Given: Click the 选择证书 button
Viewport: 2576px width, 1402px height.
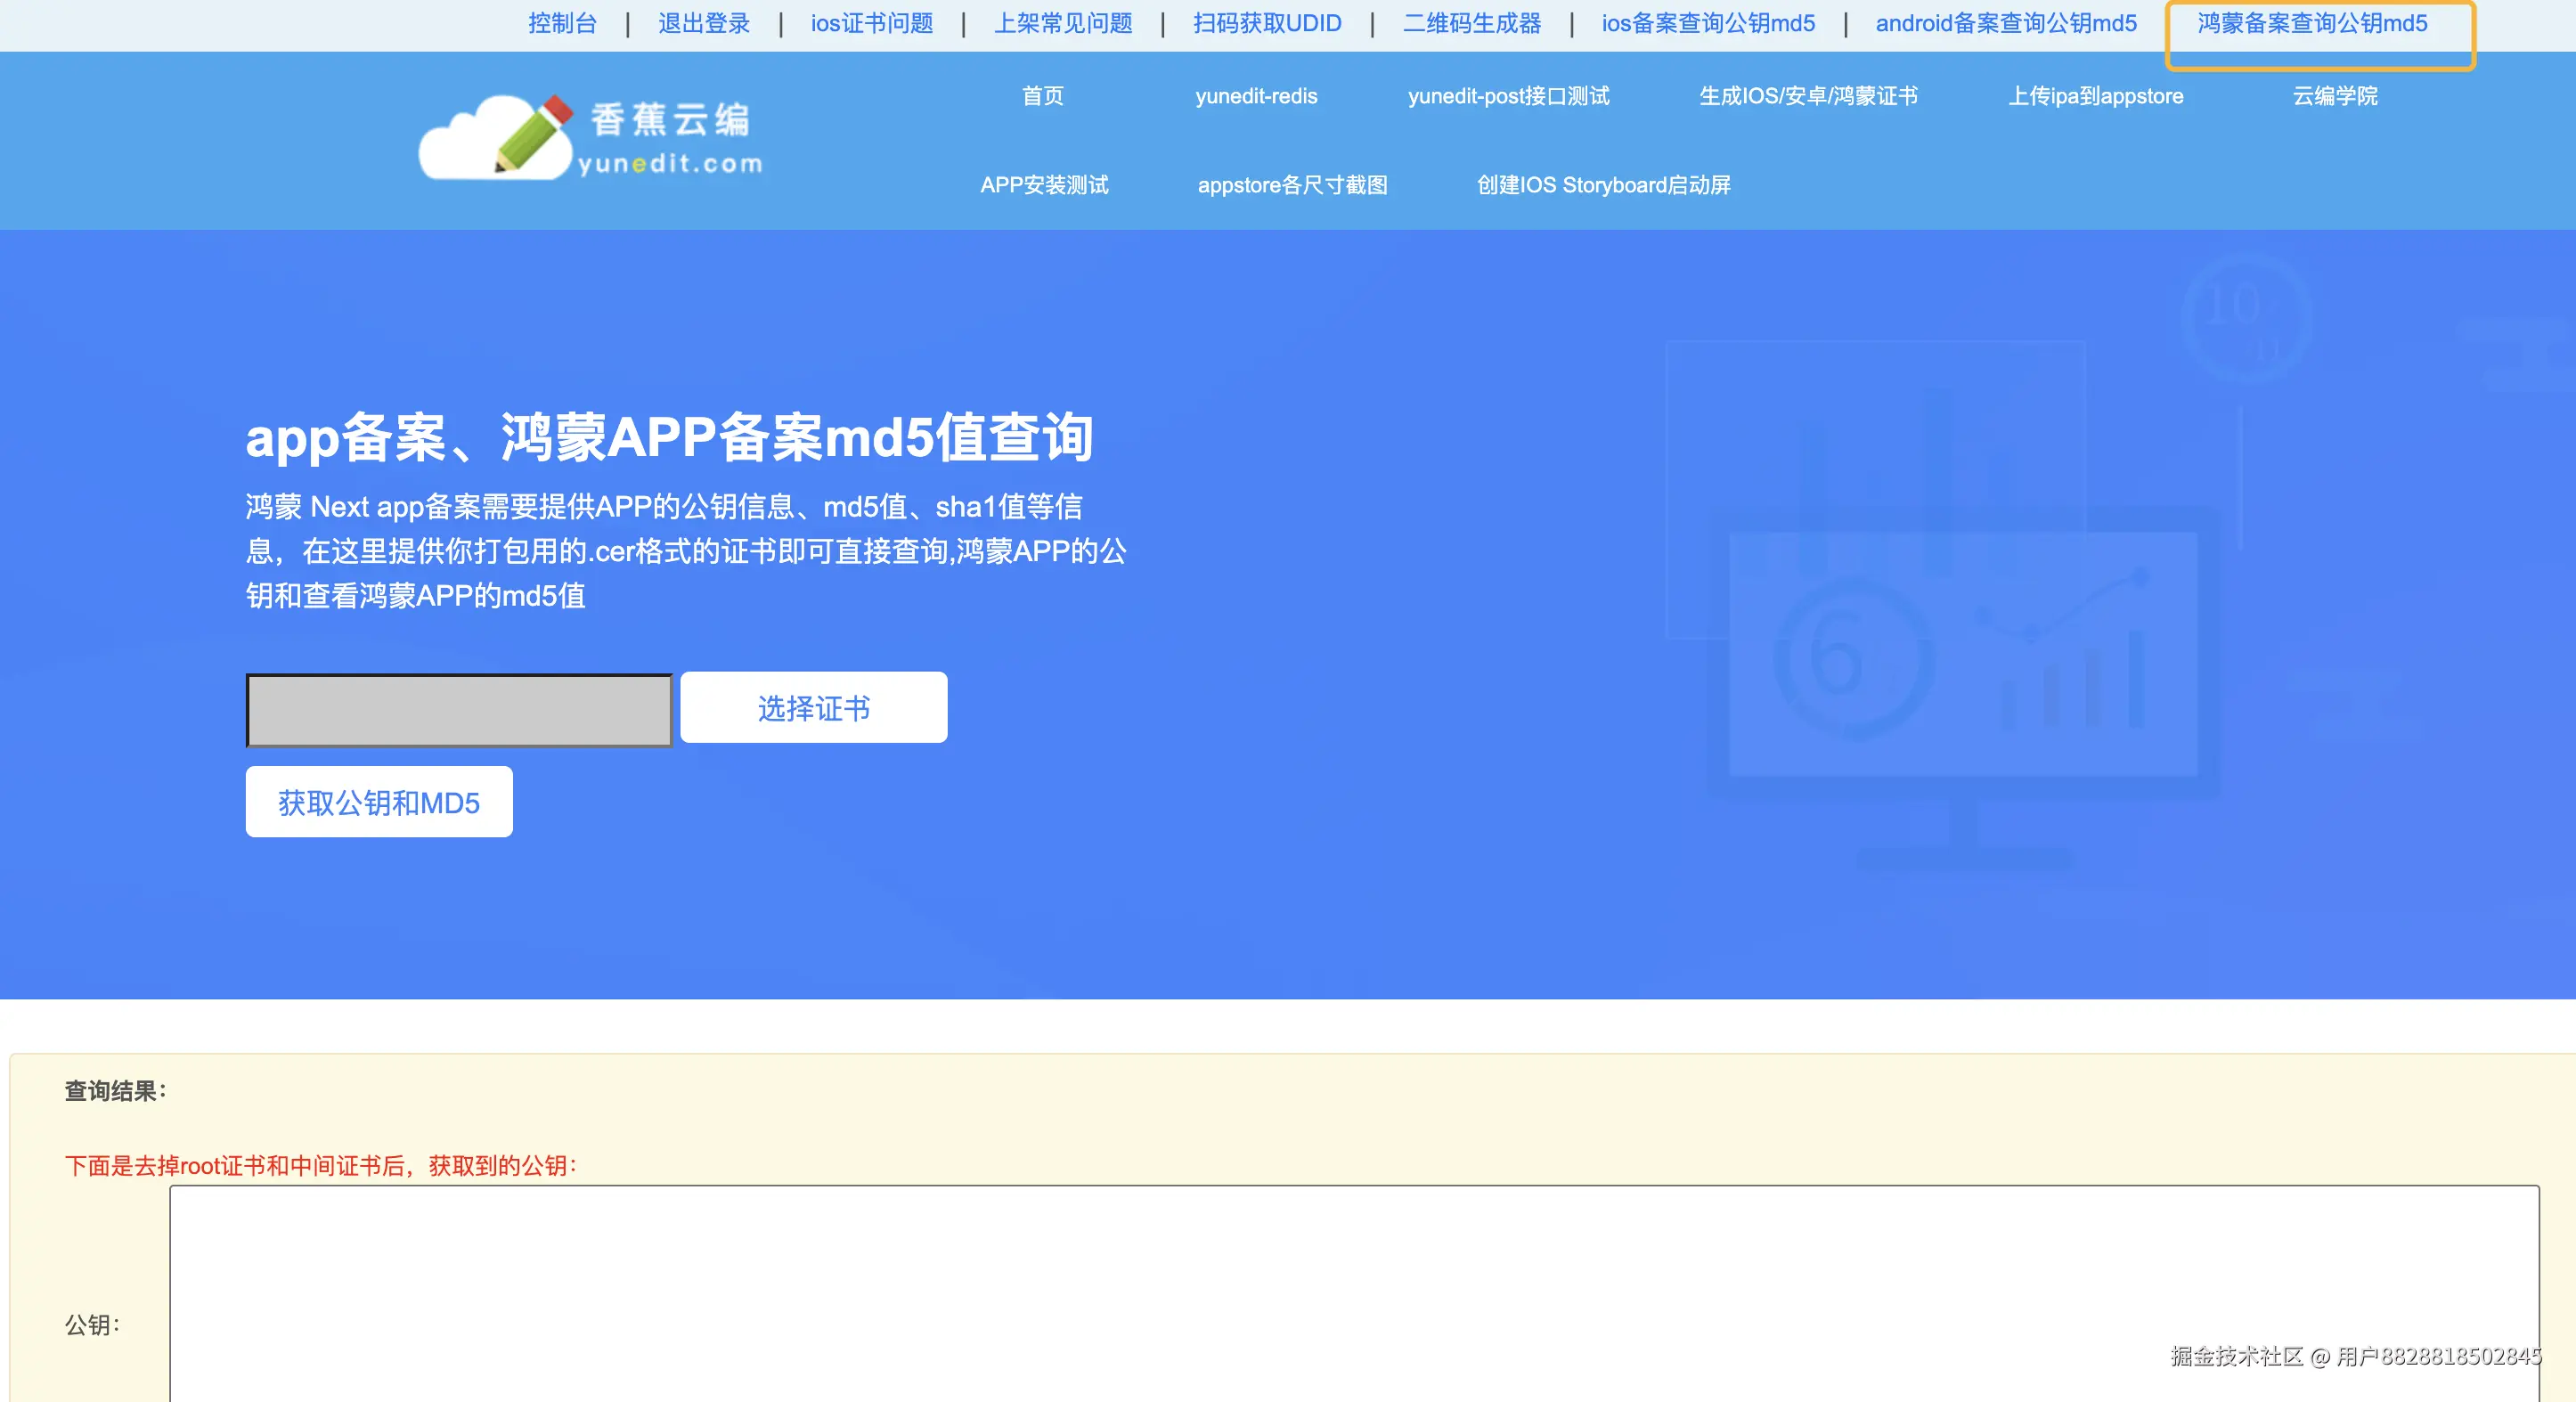Looking at the screenshot, I should click(x=813, y=708).
